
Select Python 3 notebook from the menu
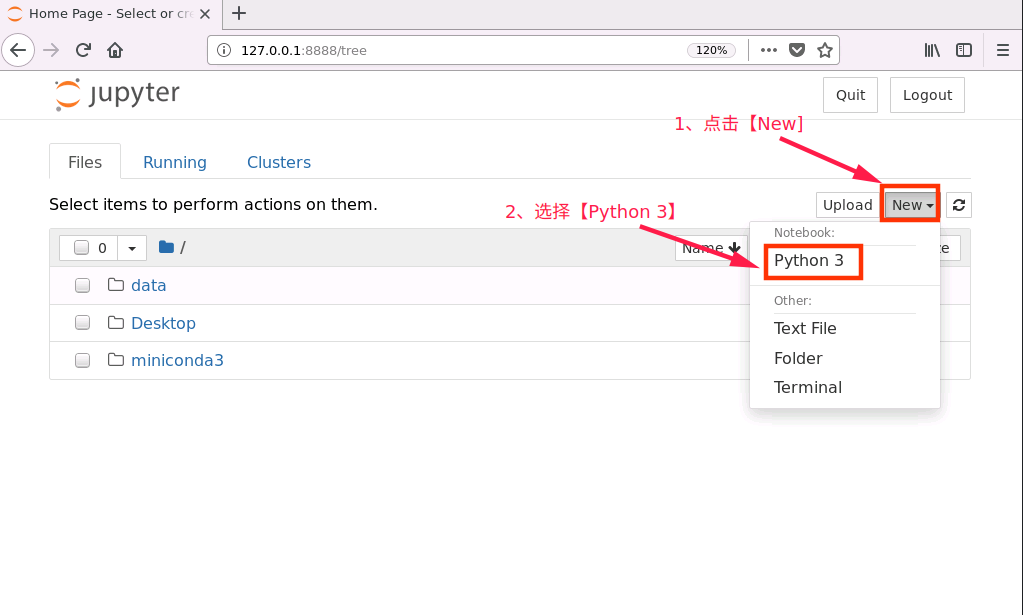pos(809,261)
